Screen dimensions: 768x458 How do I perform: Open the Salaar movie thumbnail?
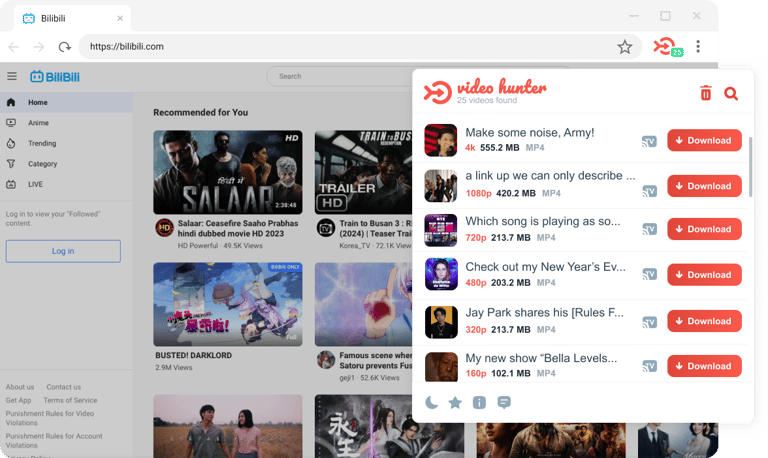click(x=228, y=172)
